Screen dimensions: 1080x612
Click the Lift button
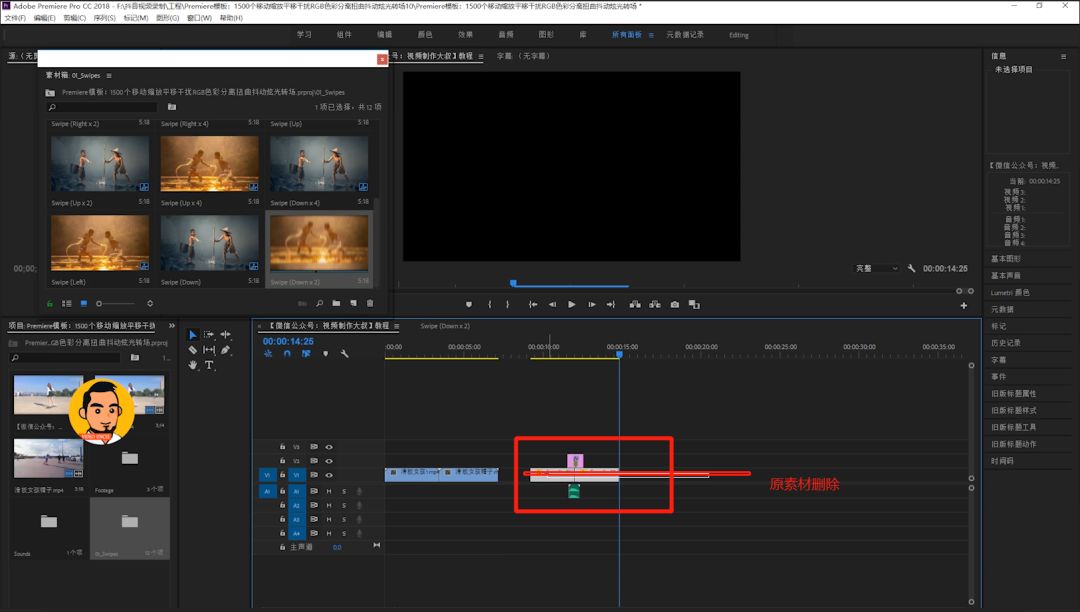[x=635, y=304]
